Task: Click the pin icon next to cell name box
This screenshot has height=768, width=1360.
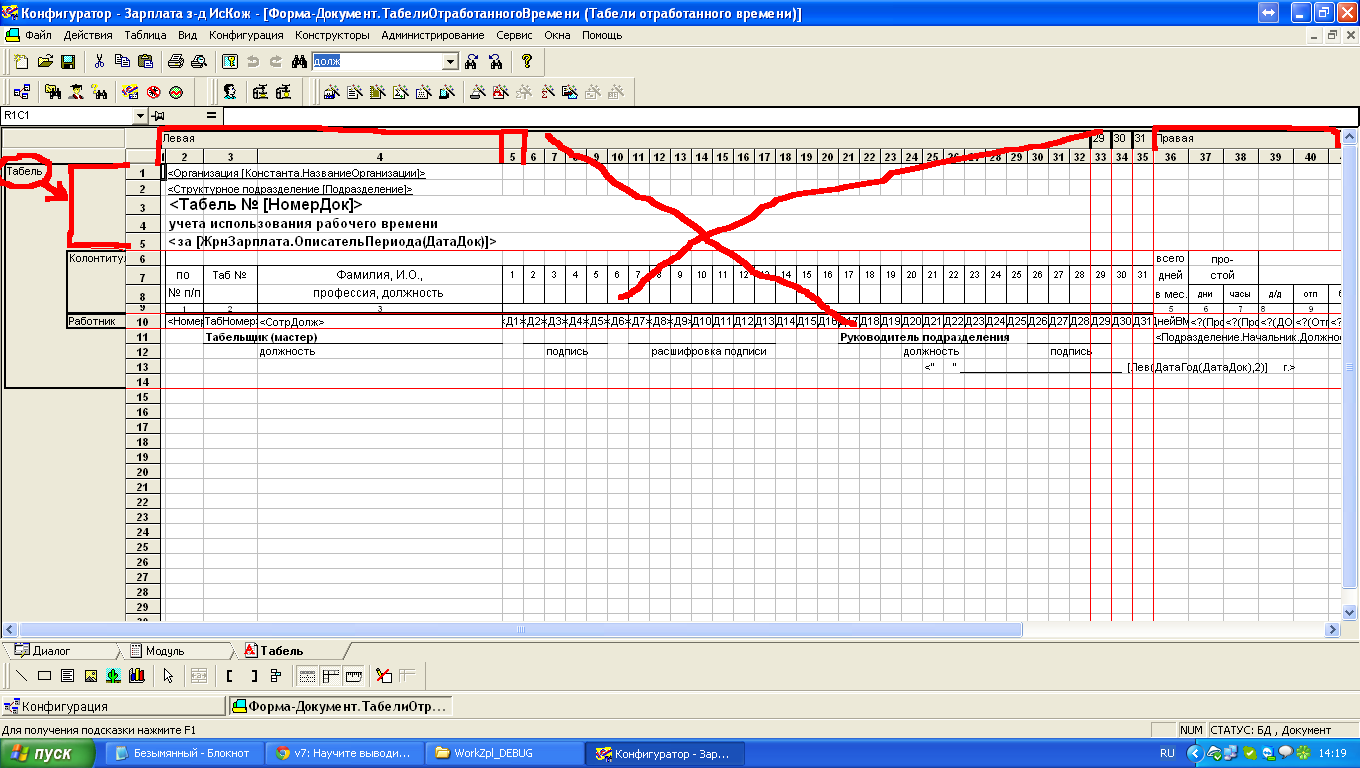Action: (159, 116)
